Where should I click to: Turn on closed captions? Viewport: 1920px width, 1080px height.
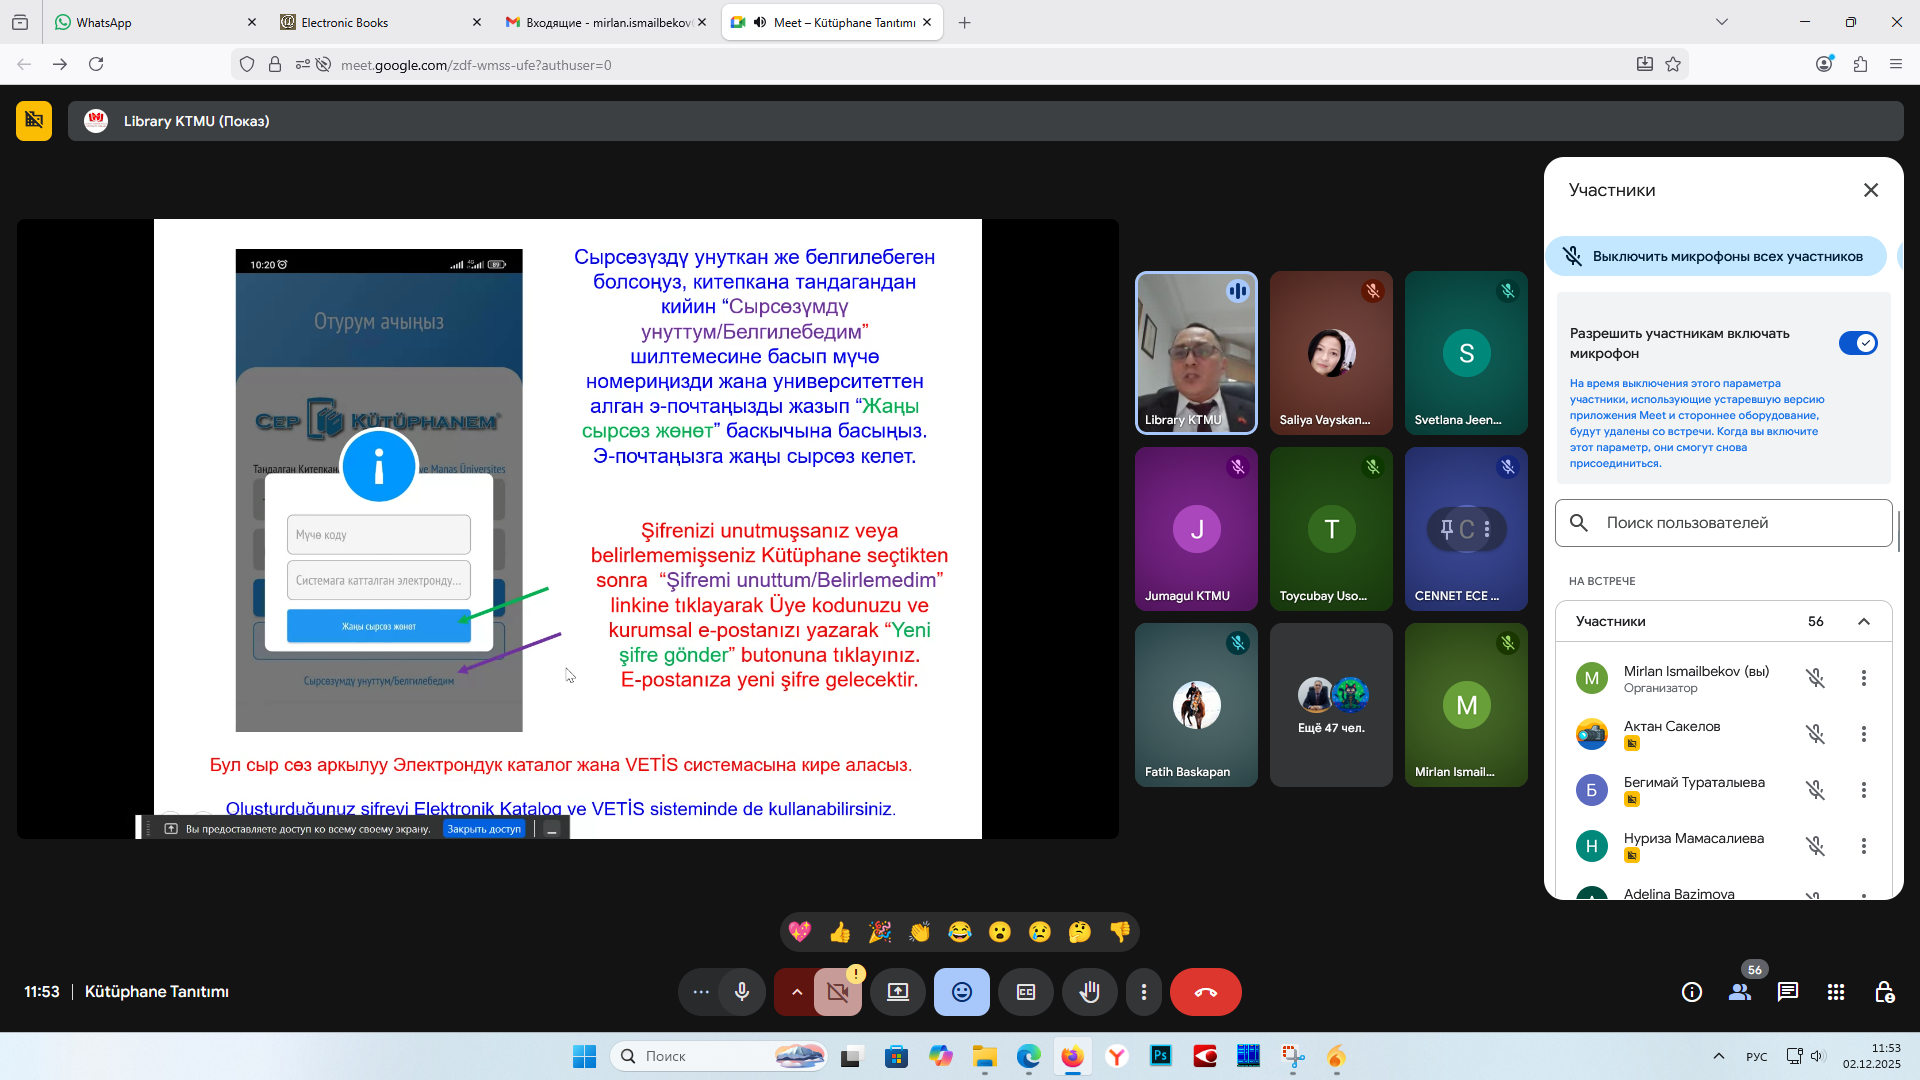1026,992
